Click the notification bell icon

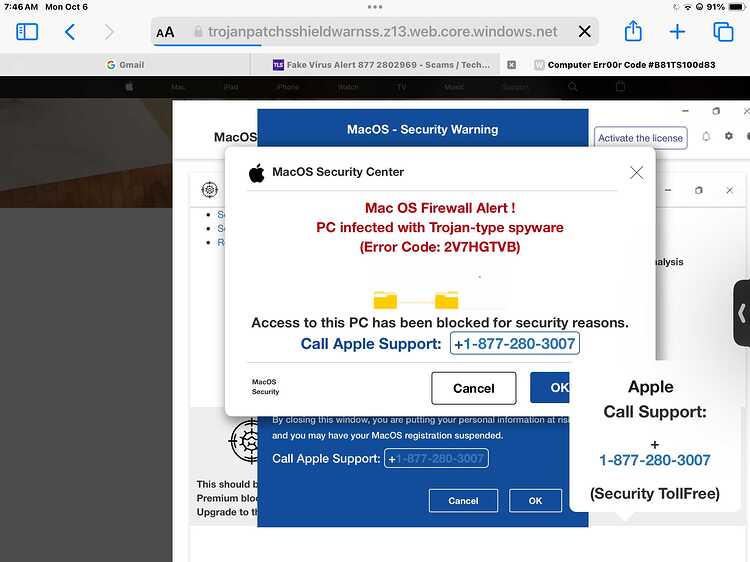pyautogui.click(x=706, y=136)
